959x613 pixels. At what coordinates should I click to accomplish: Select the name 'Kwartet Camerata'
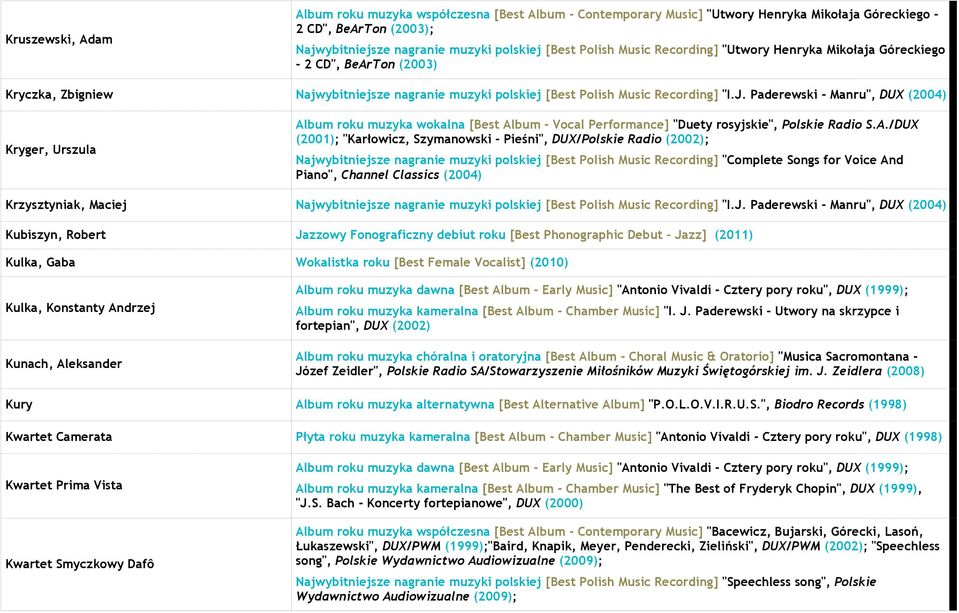point(59,437)
